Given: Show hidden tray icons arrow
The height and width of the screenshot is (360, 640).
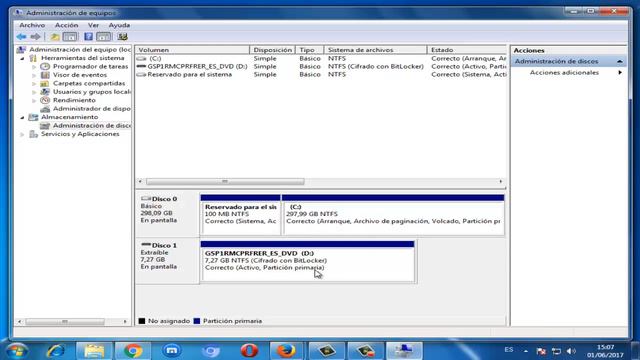Looking at the screenshot, I should coord(526,351).
